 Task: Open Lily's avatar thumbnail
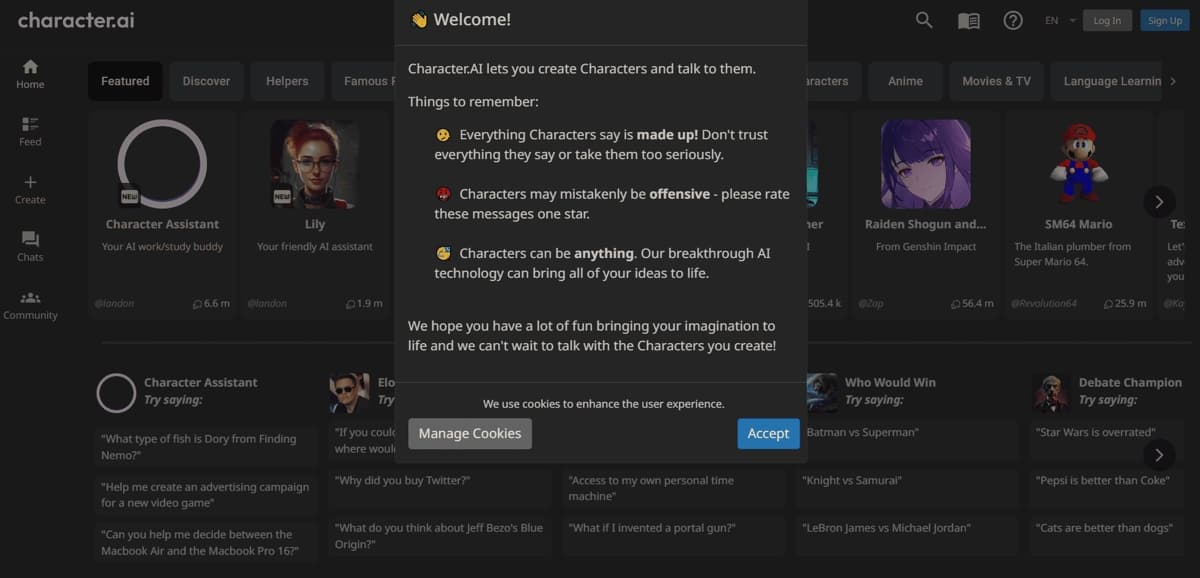pos(315,164)
